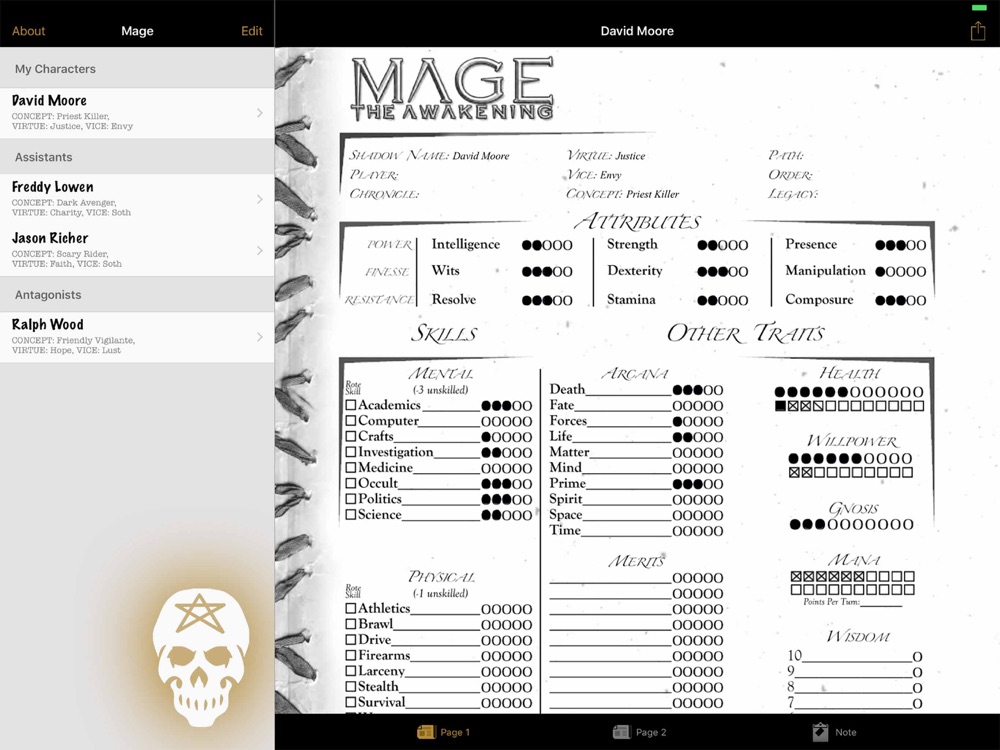
Task: Select the David Moore character row
Action: (137, 113)
